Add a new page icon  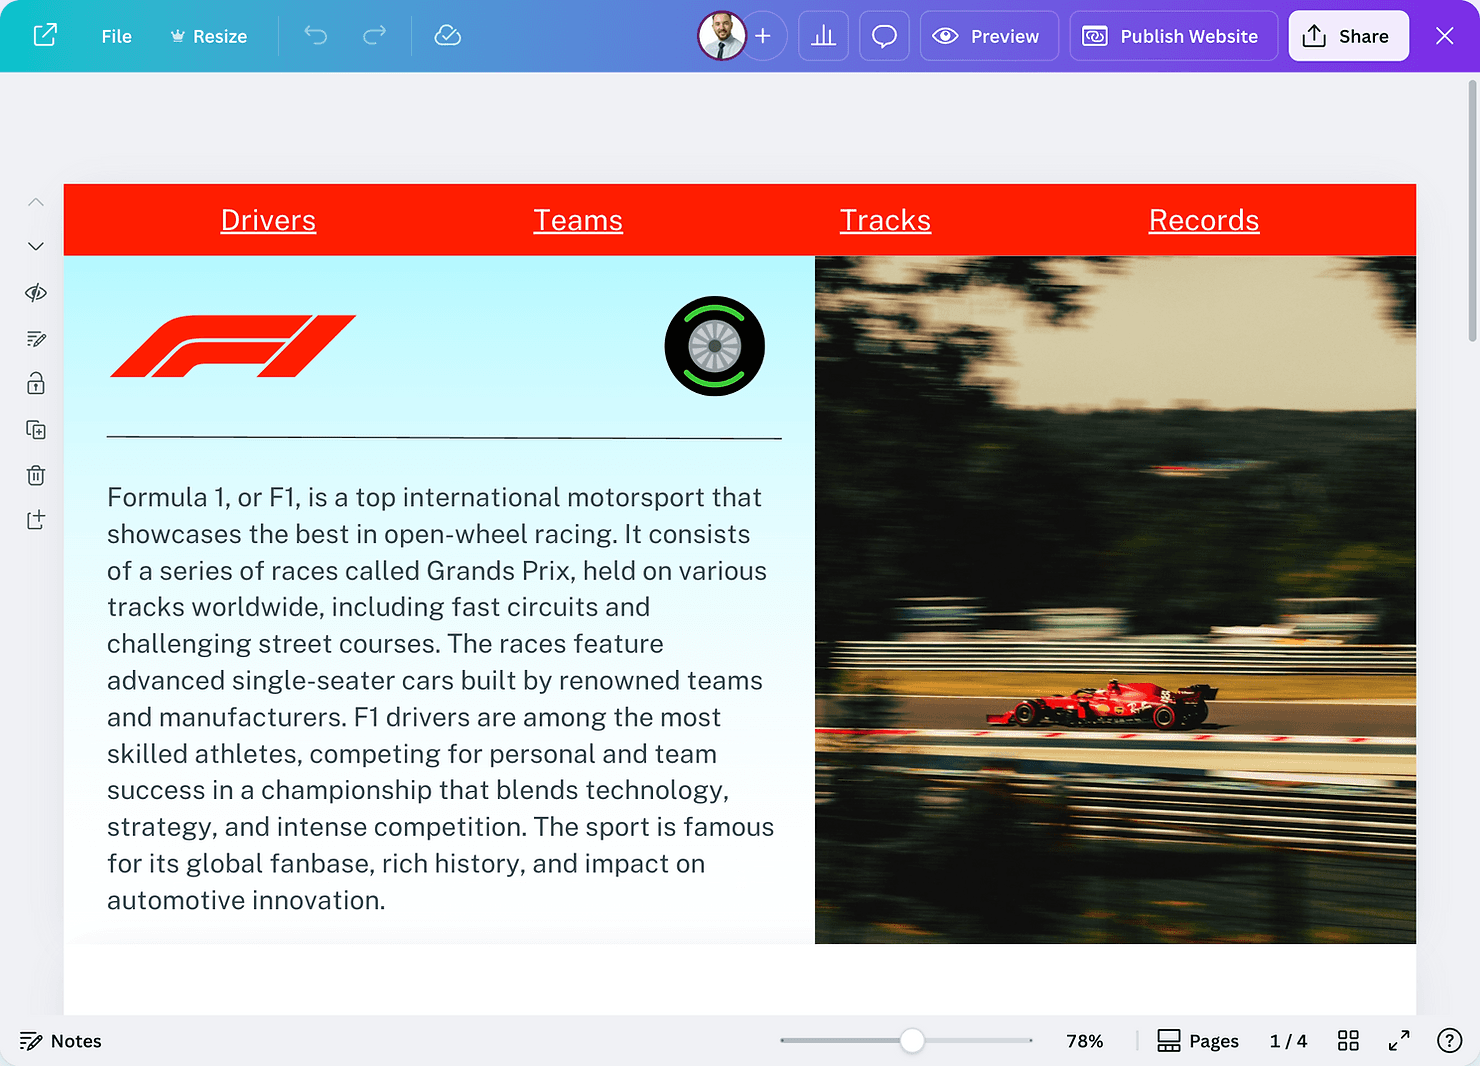36,520
